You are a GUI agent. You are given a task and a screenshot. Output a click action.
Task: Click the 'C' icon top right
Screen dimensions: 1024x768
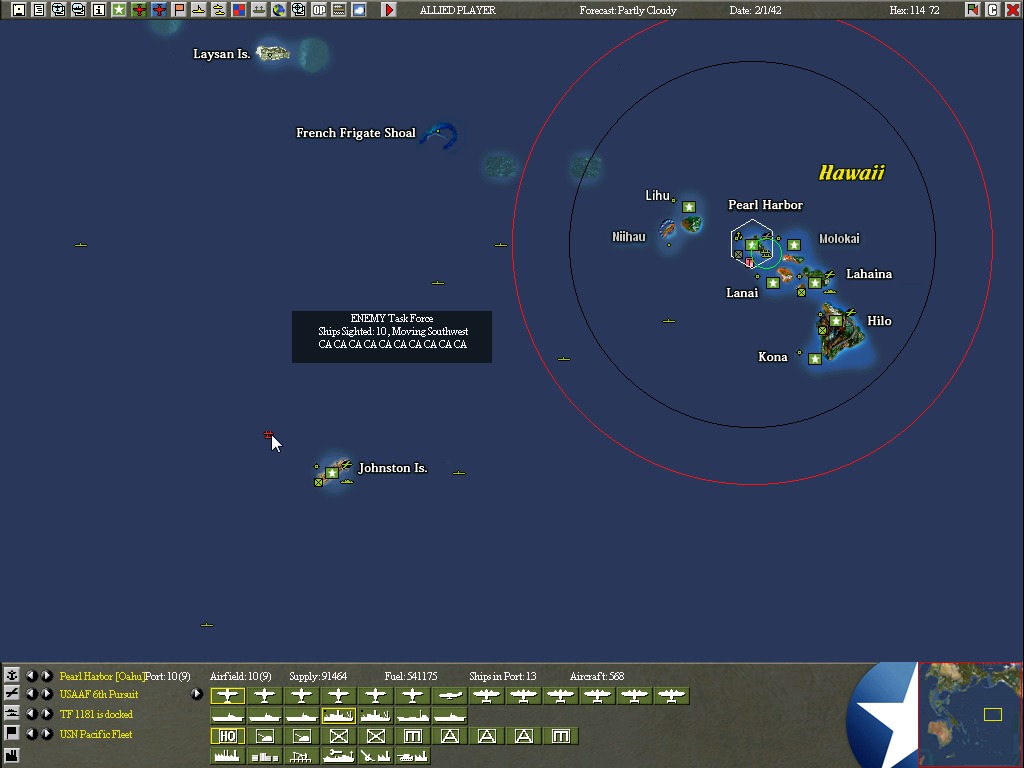(x=993, y=10)
